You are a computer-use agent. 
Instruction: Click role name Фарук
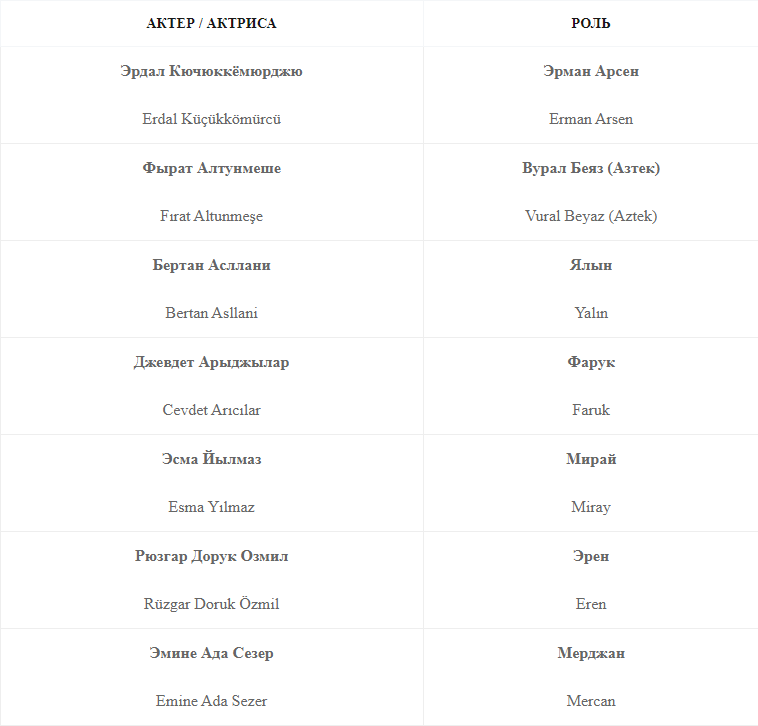pos(590,362)
